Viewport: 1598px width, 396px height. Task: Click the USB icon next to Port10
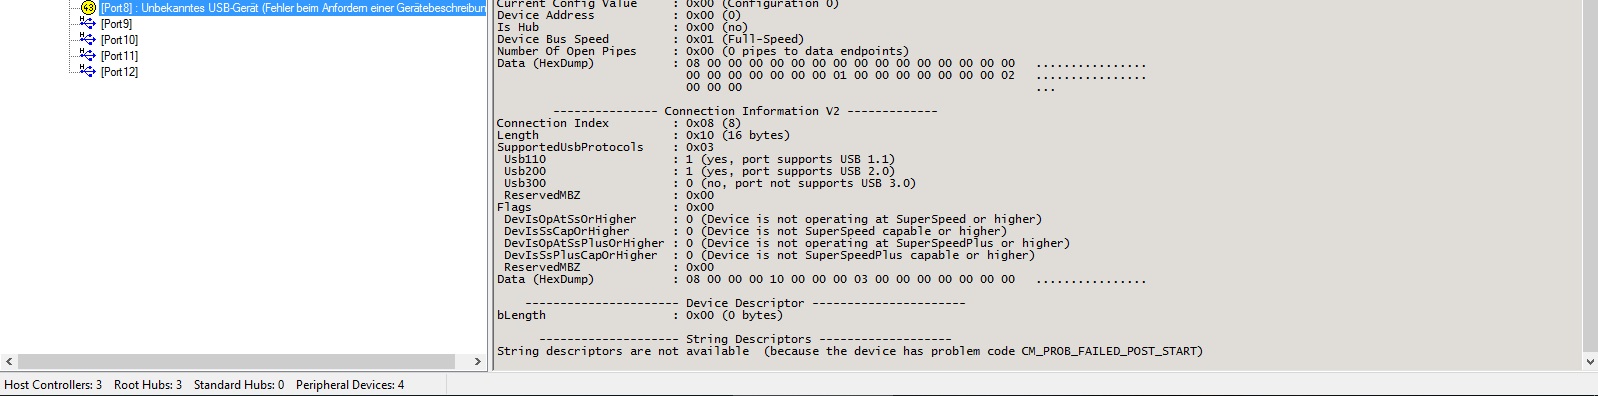tap(88, 39)
